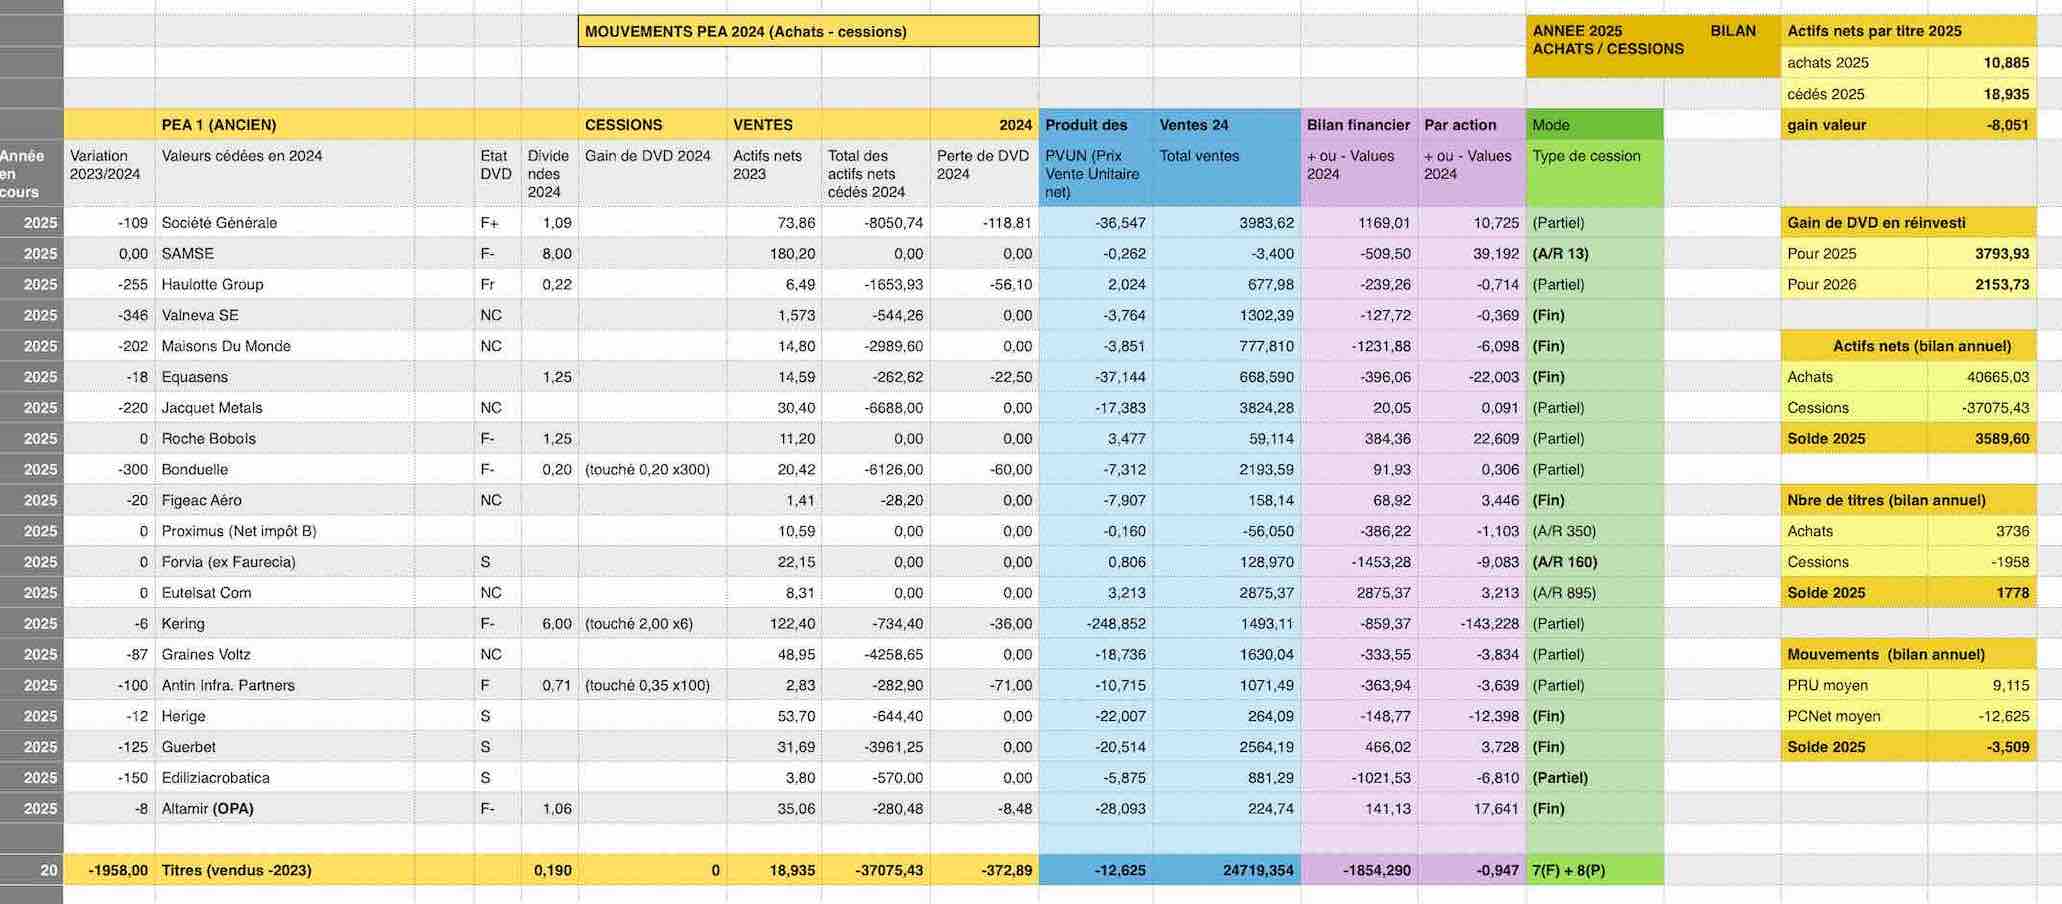Select the '(touché 2,00 x6)' note cell
Image resolution: width=2062 pixels, height=904 pixels.
pos(652,624)
